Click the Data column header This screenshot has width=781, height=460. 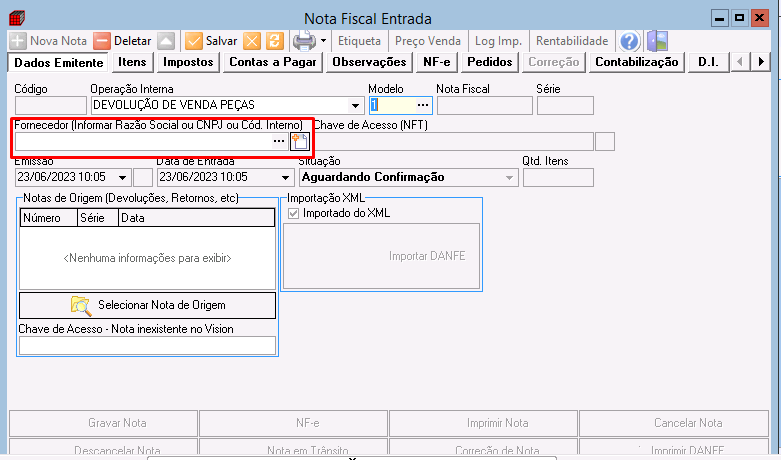[x=196, y=218]
